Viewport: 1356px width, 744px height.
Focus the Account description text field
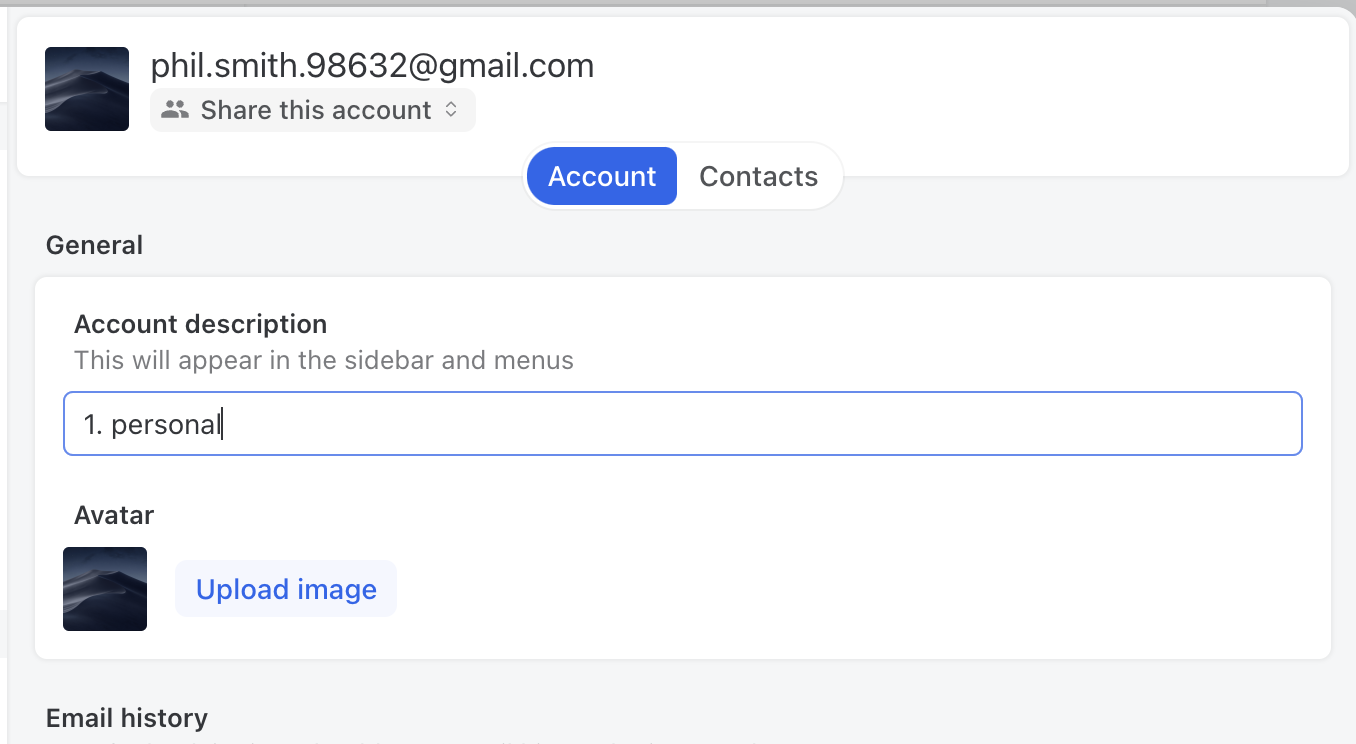point(682,424)
